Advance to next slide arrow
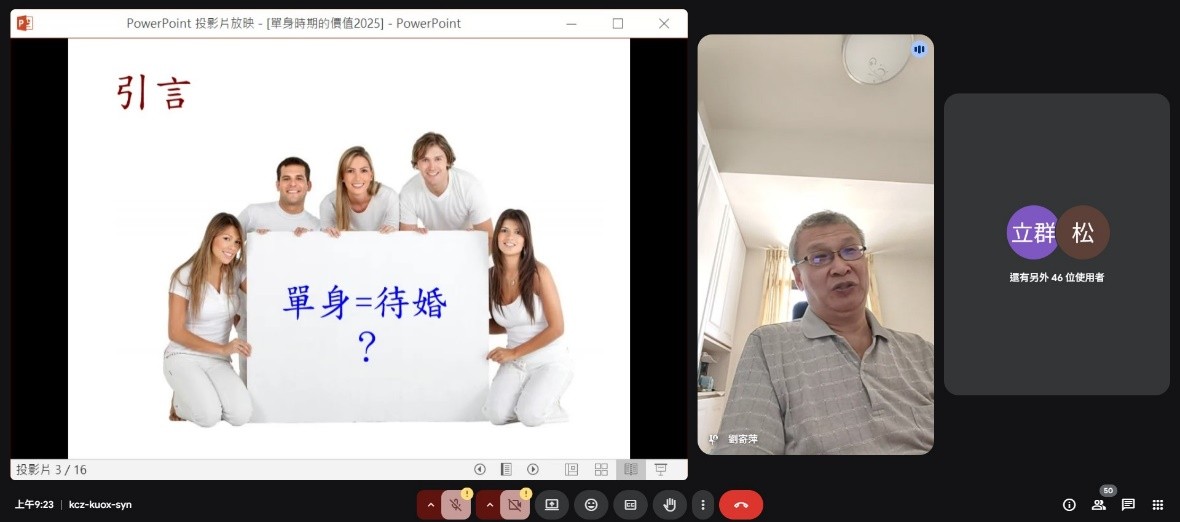 point(533,469)
